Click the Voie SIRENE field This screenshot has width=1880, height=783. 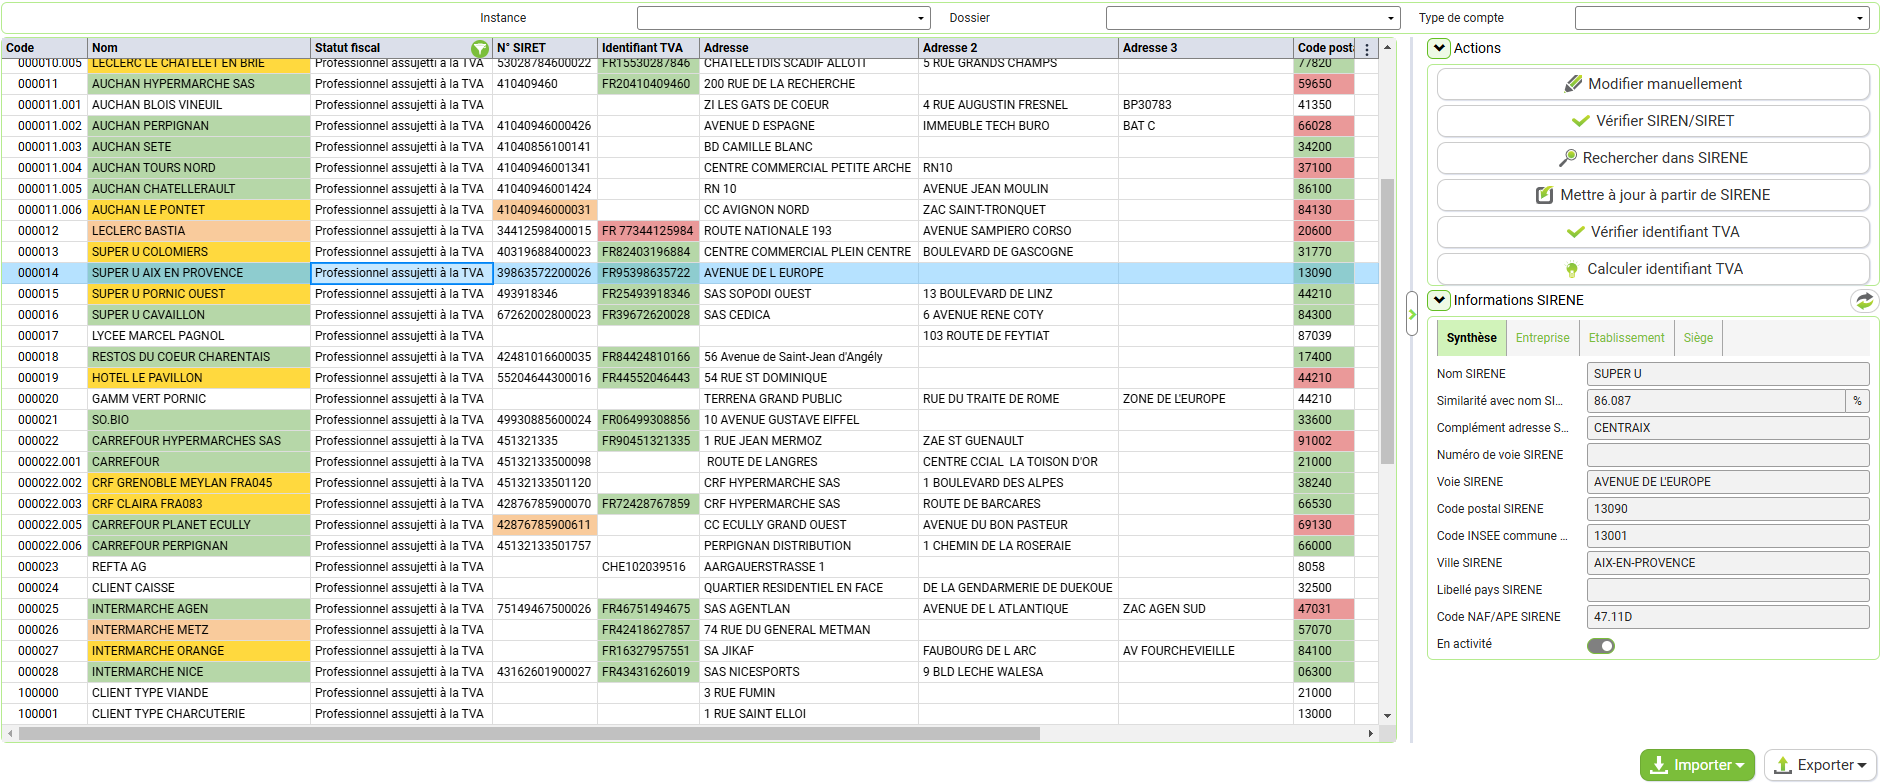(1728, 482)
